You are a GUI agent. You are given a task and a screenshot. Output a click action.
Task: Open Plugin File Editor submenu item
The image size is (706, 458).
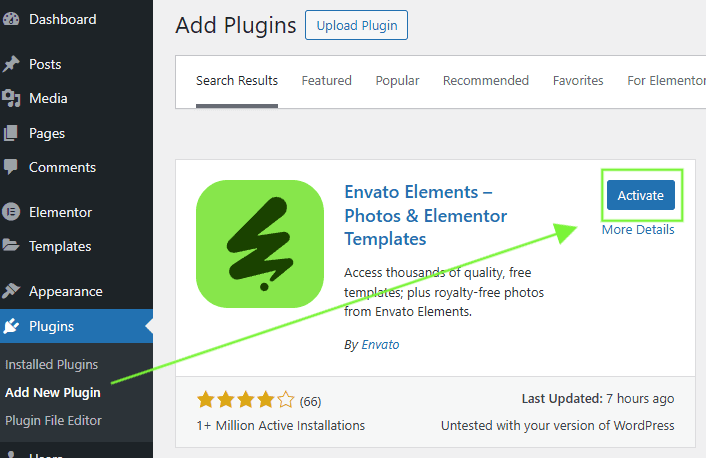pyautogui.click(x=54, y=420)
